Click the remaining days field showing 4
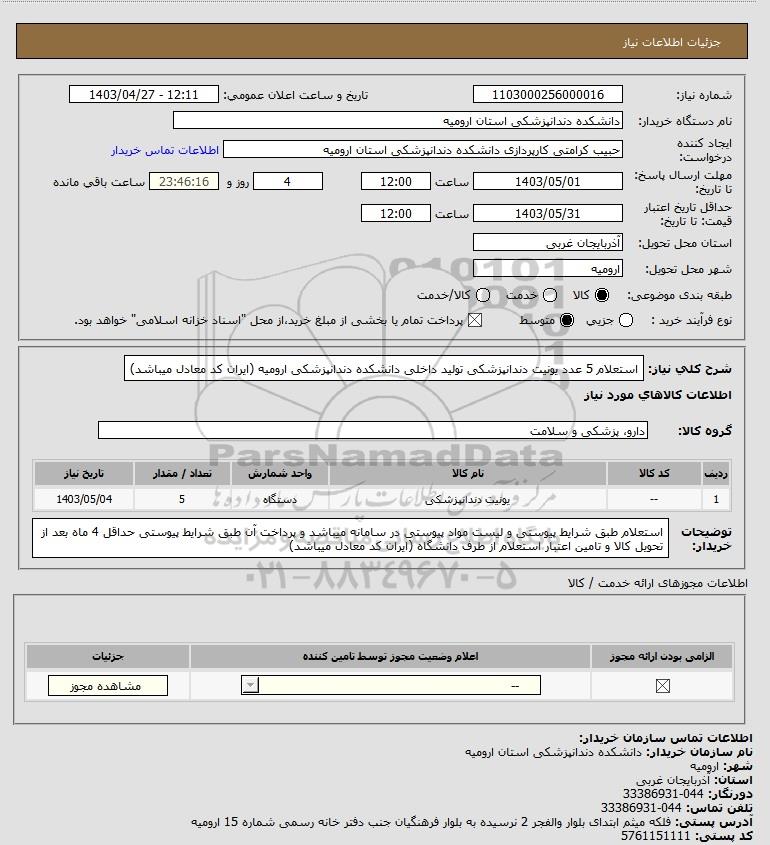 pos(288,182)
